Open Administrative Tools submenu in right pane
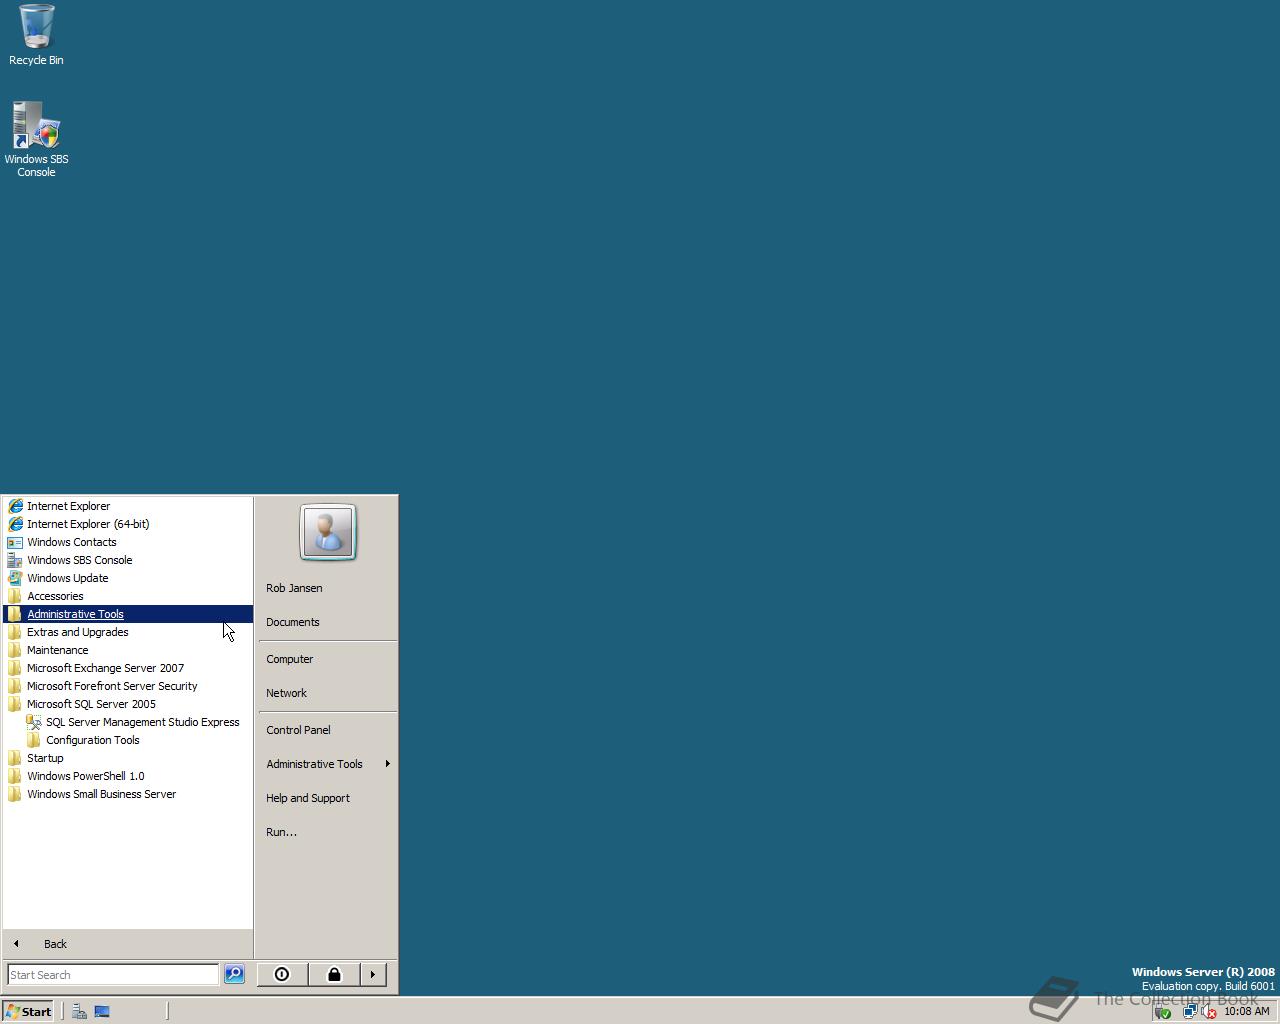Viewport: 1280px width, 1024px height. click(327, 764)
